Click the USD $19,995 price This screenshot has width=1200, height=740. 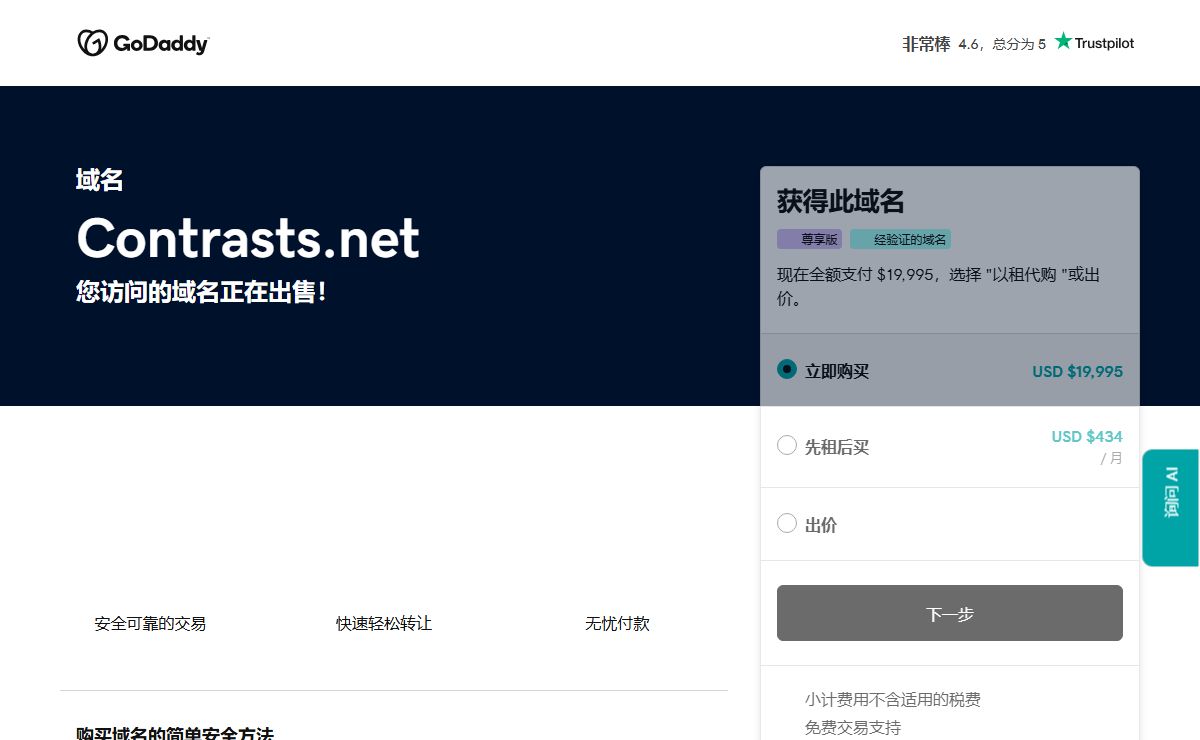(x=1077, y=371)
